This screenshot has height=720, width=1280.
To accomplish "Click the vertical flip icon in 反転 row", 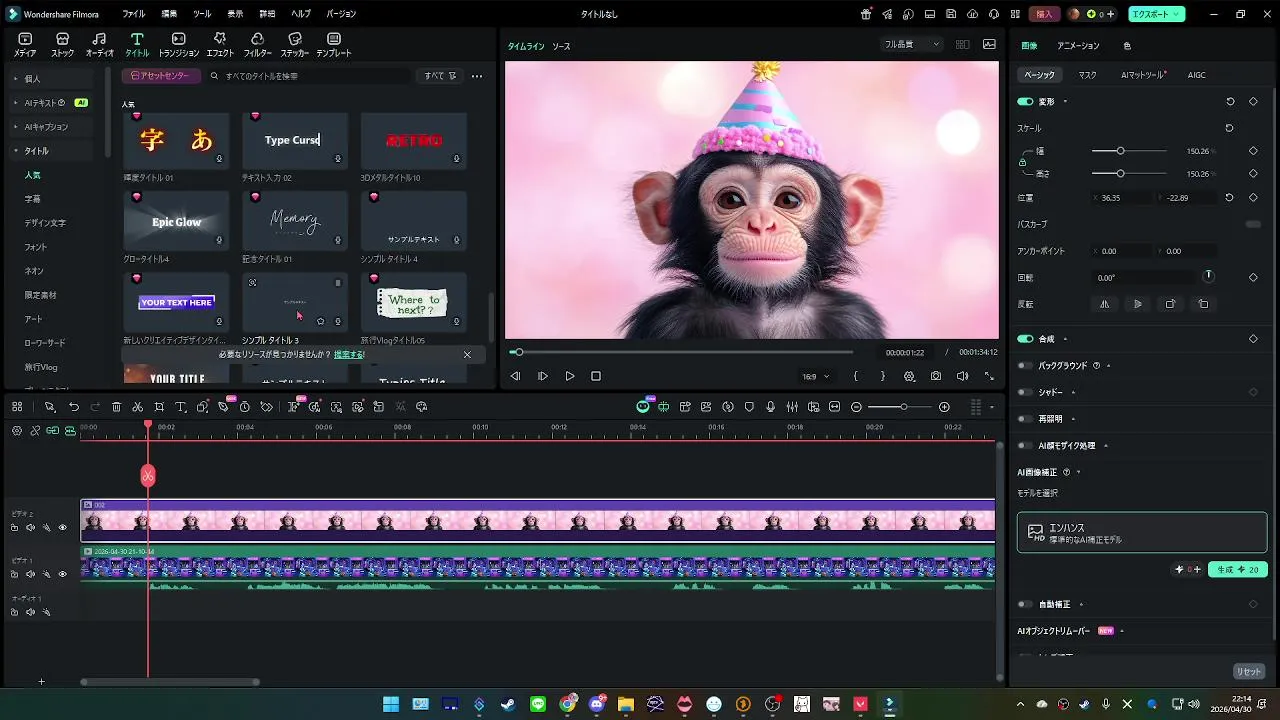I will 1137,304.
